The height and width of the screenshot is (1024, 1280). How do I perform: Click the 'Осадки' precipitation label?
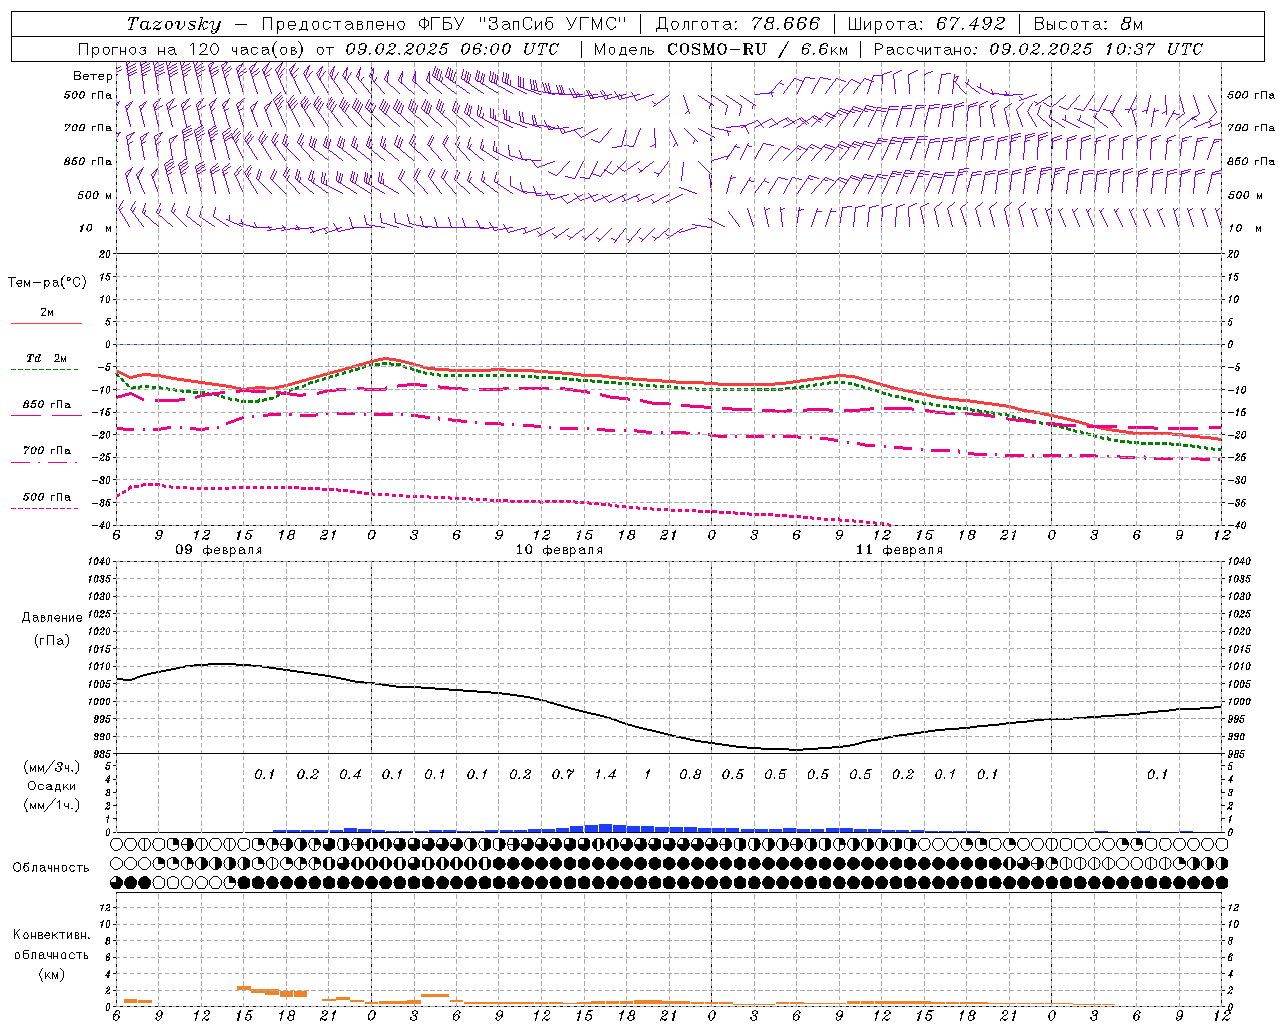(52, 786)
